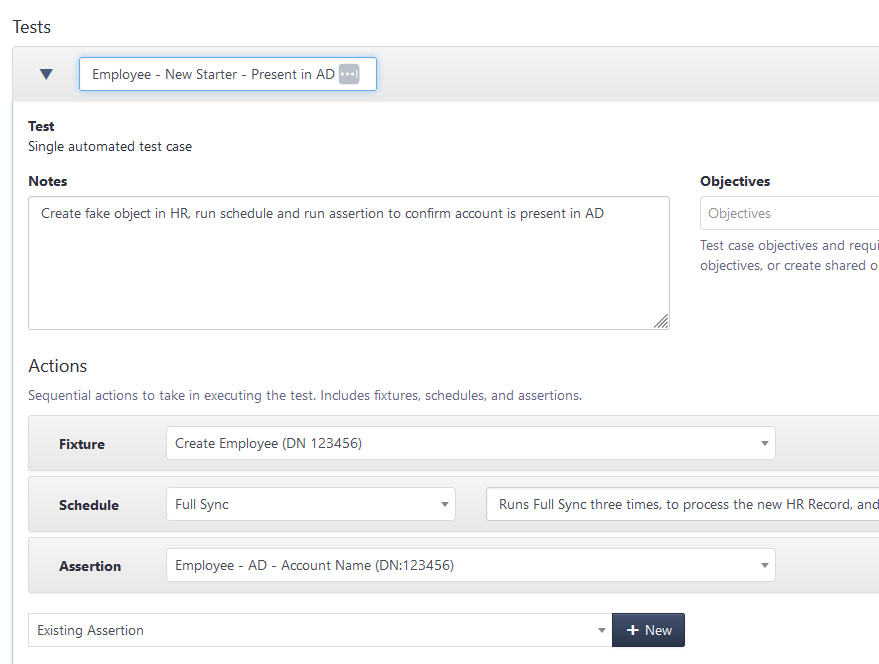879x664 pixels.
Task: Edit the schedule description text field
Action: tap(682, 504)
